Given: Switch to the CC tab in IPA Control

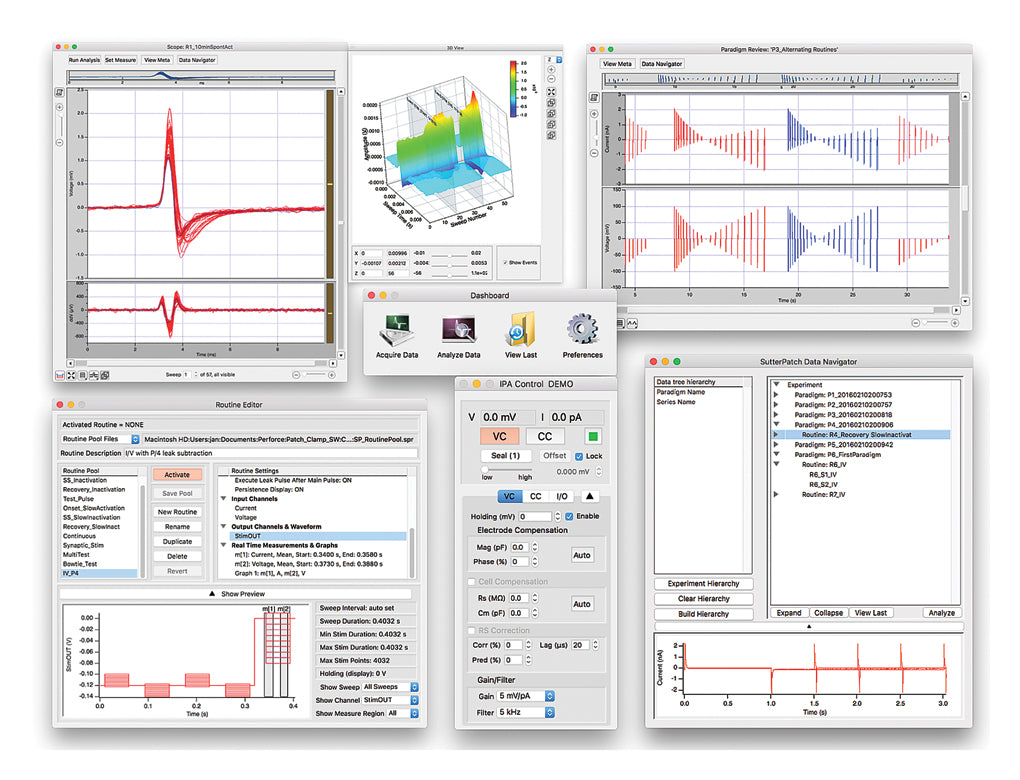Looking at the screenshot, I should (x=534, y=497).
